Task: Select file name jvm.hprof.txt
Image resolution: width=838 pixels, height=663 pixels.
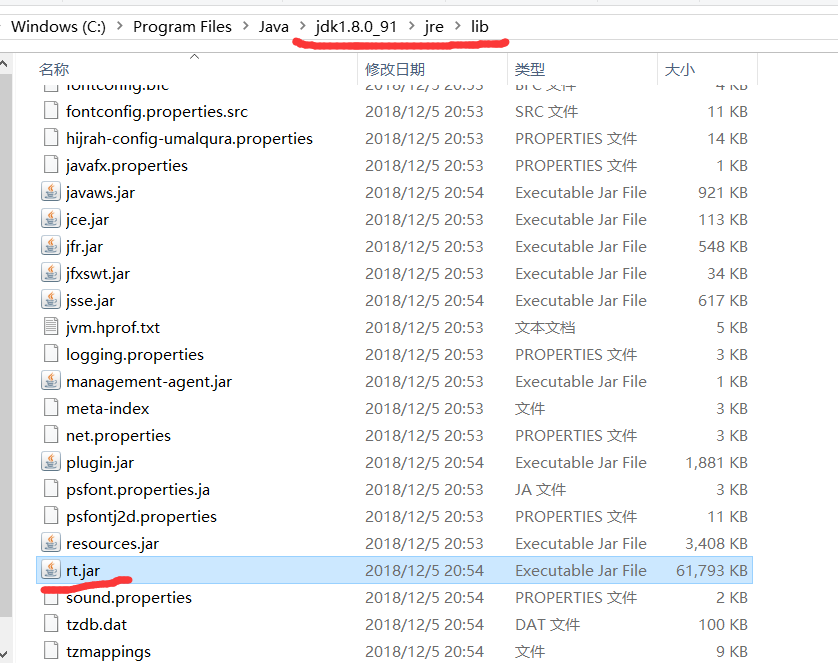Action: click(113, 327)
